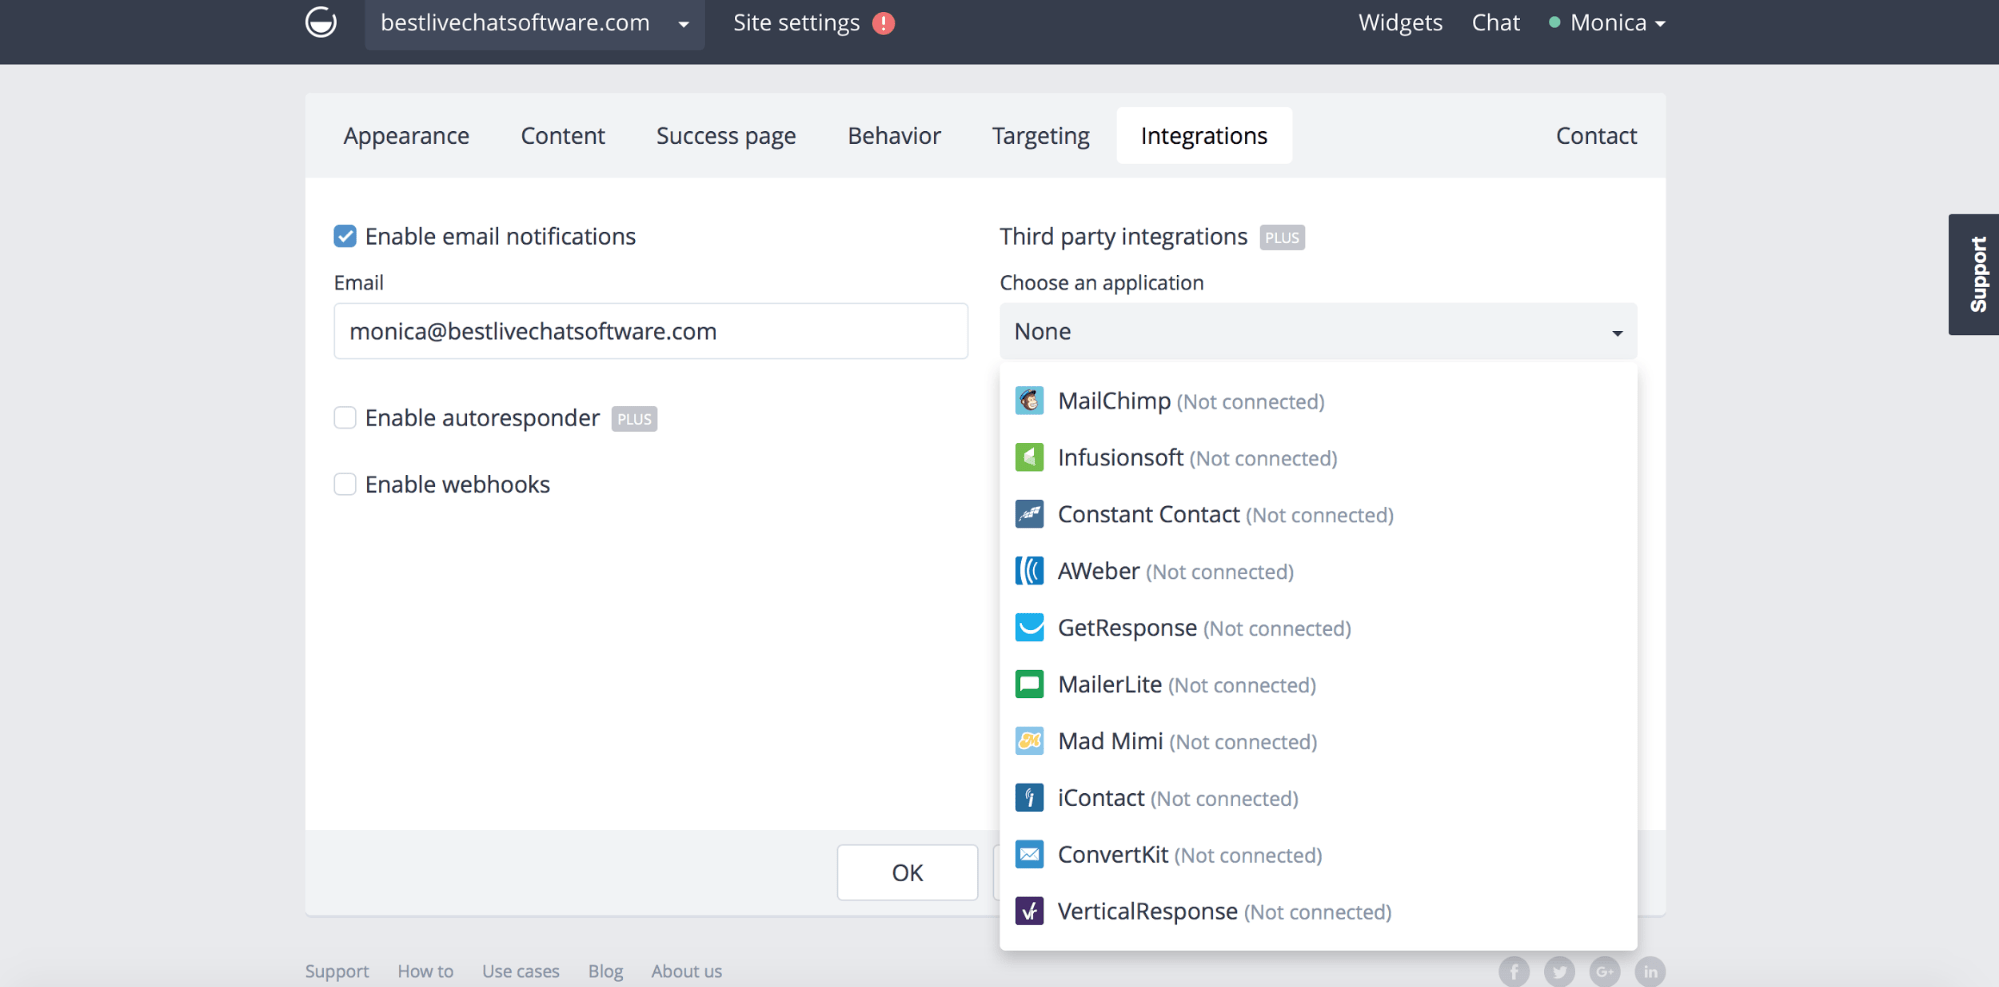This screenshot has height=987, width=1999.
Task: Select MailChimp from the application list
Action: 1318,401
